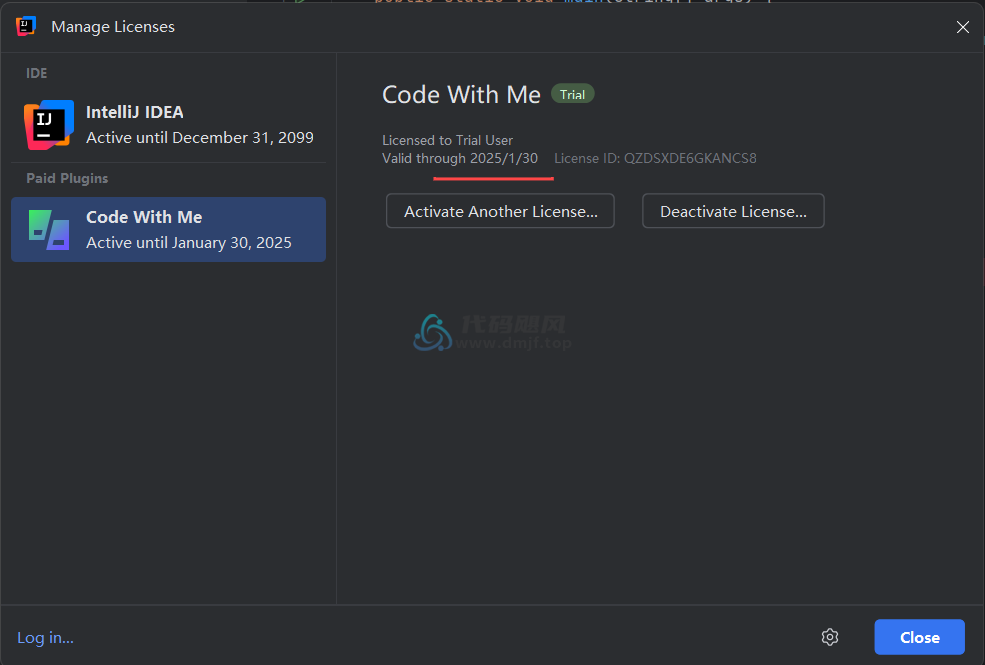The height and width of the screenshot is (665, 985).
Task: Click the Code With Me plugin icon
Action: coord(49,230)
